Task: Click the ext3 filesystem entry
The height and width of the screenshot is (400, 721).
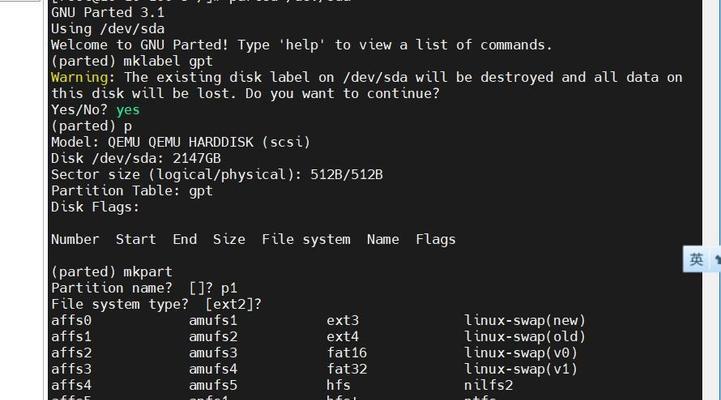Action: tap(342, 320)
